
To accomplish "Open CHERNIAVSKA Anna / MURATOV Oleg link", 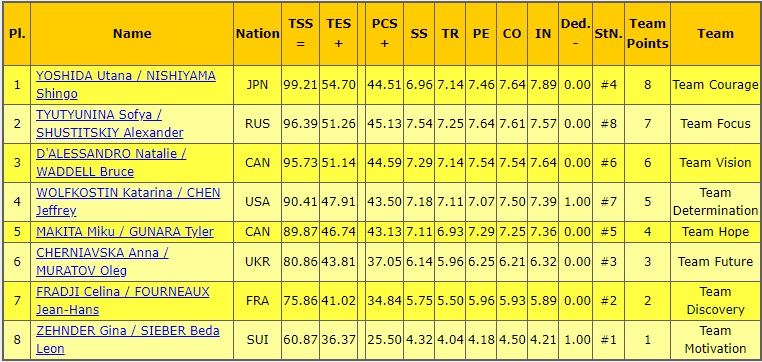I will click(103, 261).
